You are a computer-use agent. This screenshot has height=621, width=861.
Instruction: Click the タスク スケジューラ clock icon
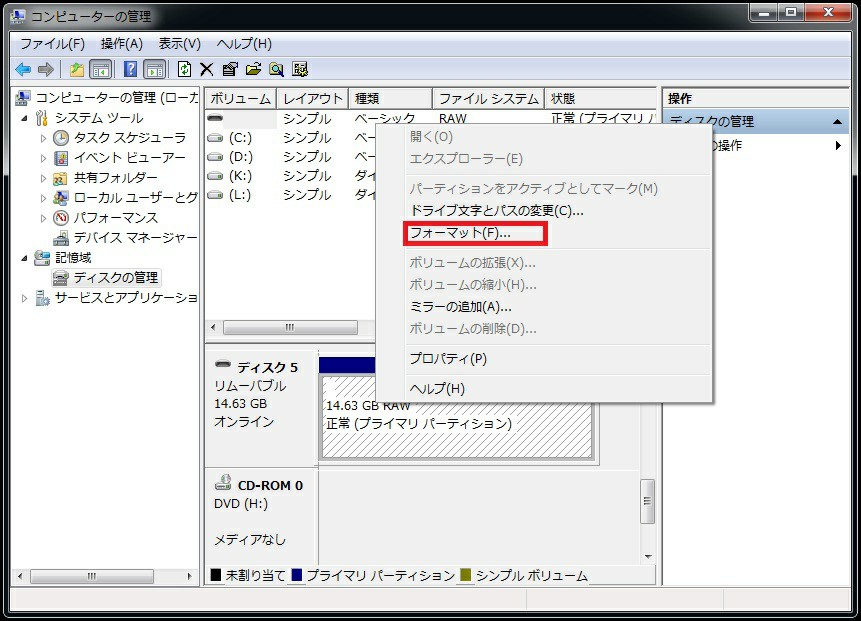pos(60,138)
